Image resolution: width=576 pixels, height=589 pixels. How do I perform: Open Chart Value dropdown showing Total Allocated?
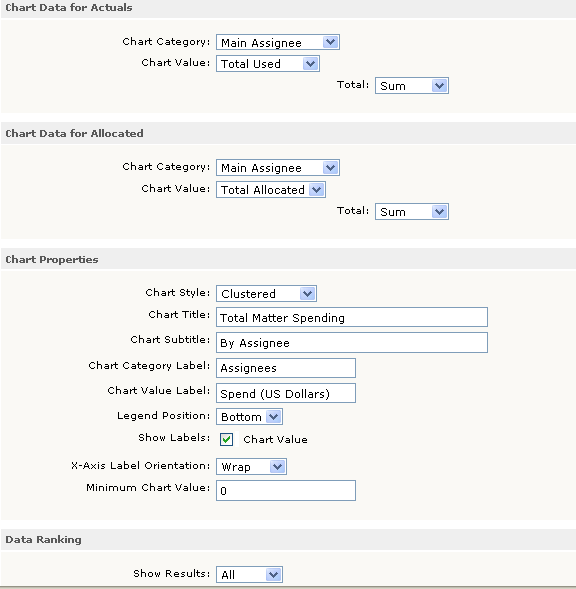pos(271,189)
